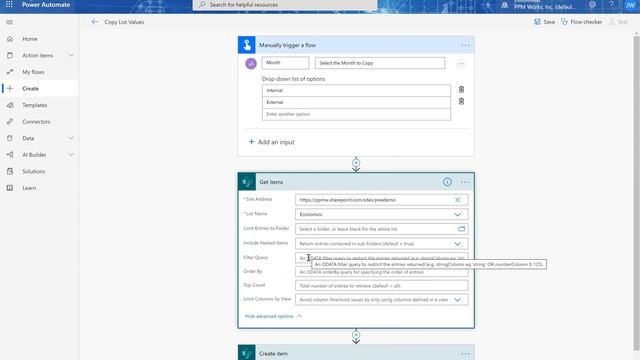The image size is (640, 360).
Task: Click the Order By field
Action: coord(382,272)
